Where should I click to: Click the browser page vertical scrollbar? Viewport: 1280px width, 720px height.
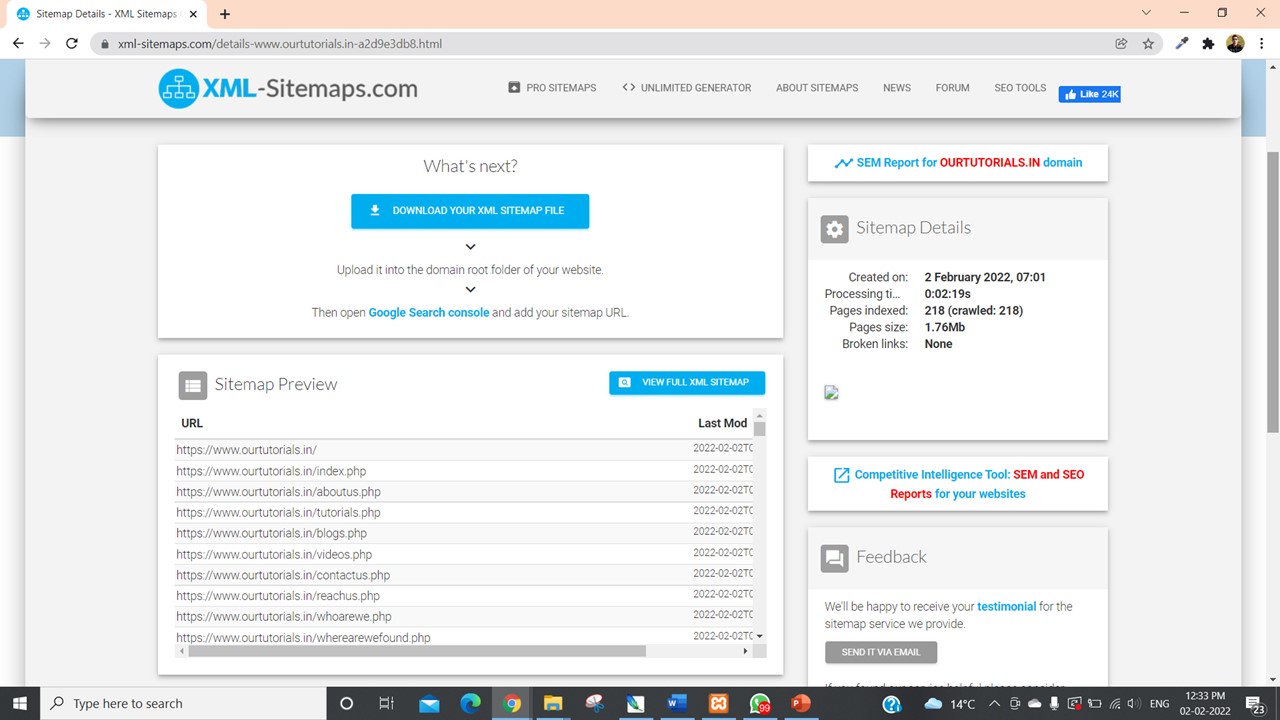pos(1272,293)
